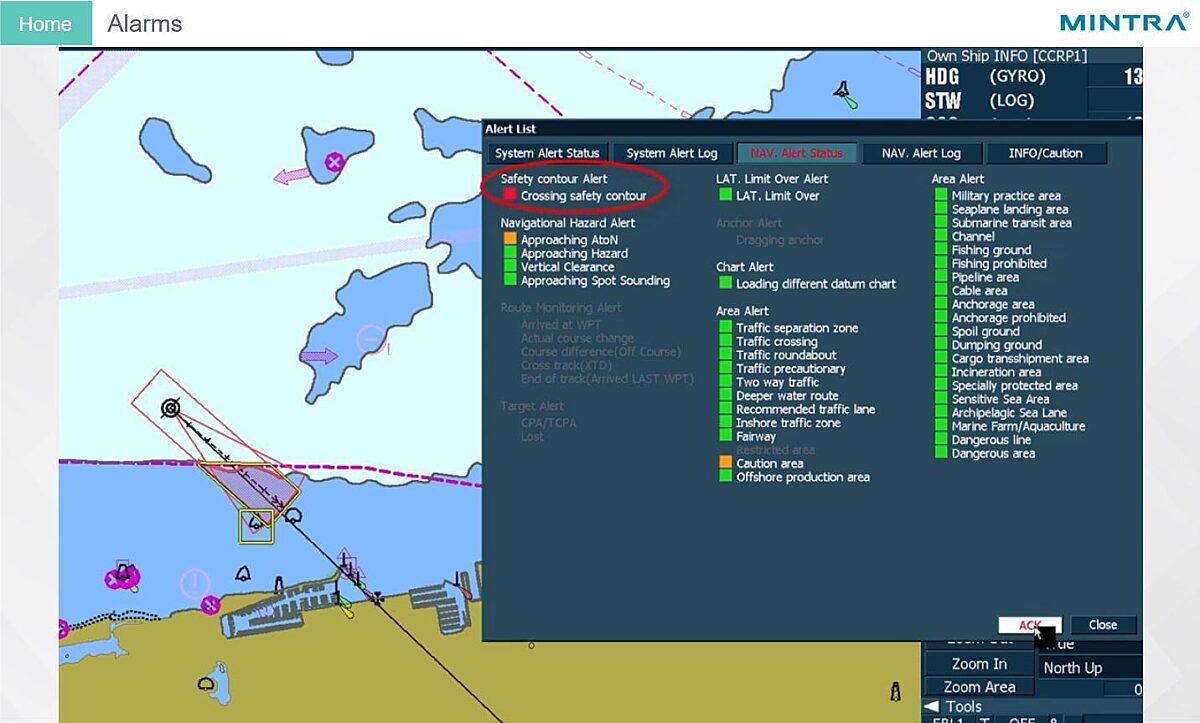Collapse the Tools panel arrow
This screenshot has height=723, width=1200.
pos(930,707)
